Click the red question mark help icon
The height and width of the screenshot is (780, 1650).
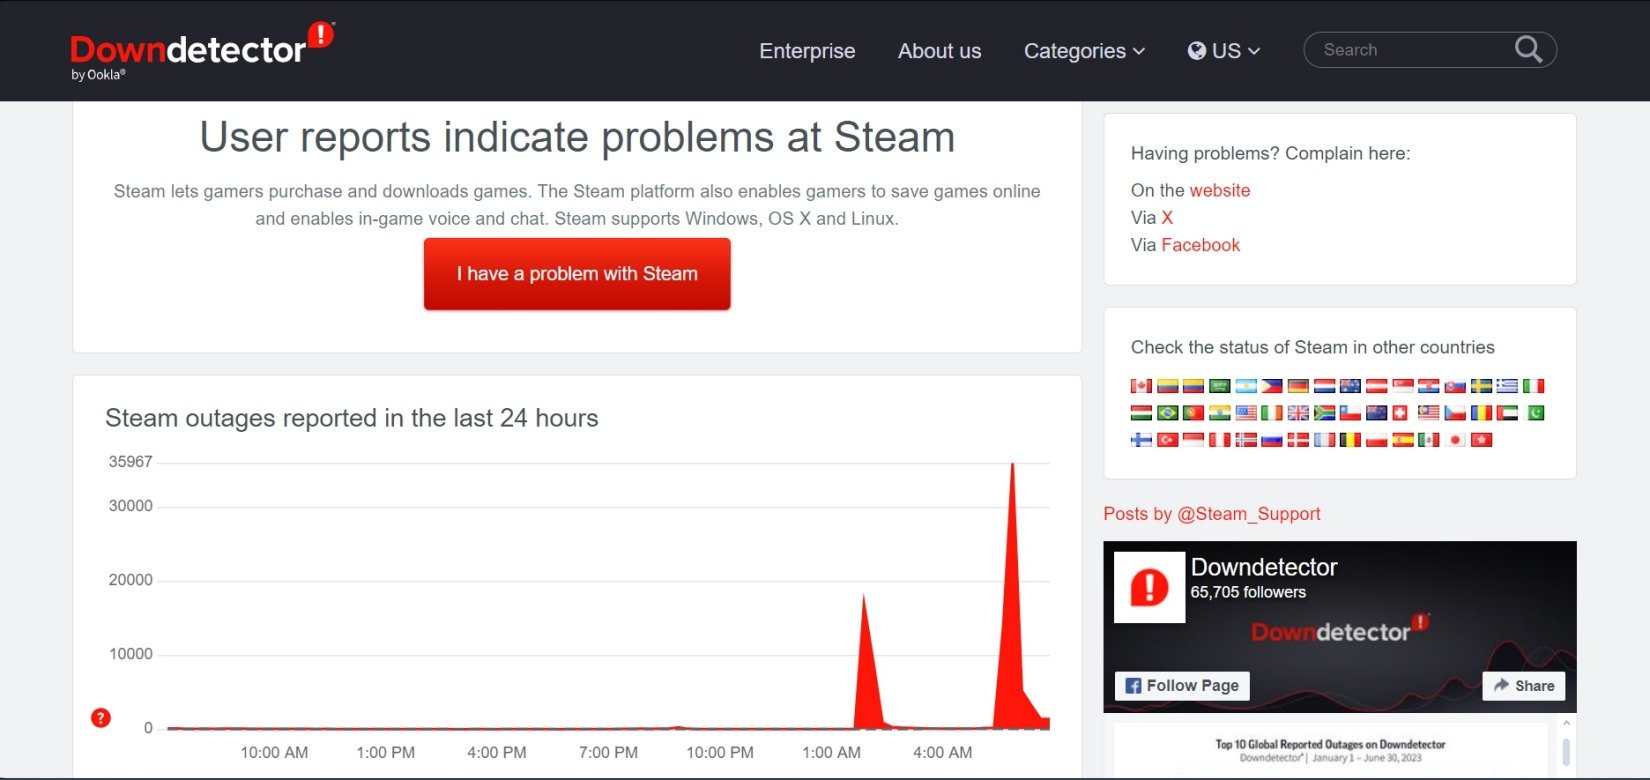(101, 718)
